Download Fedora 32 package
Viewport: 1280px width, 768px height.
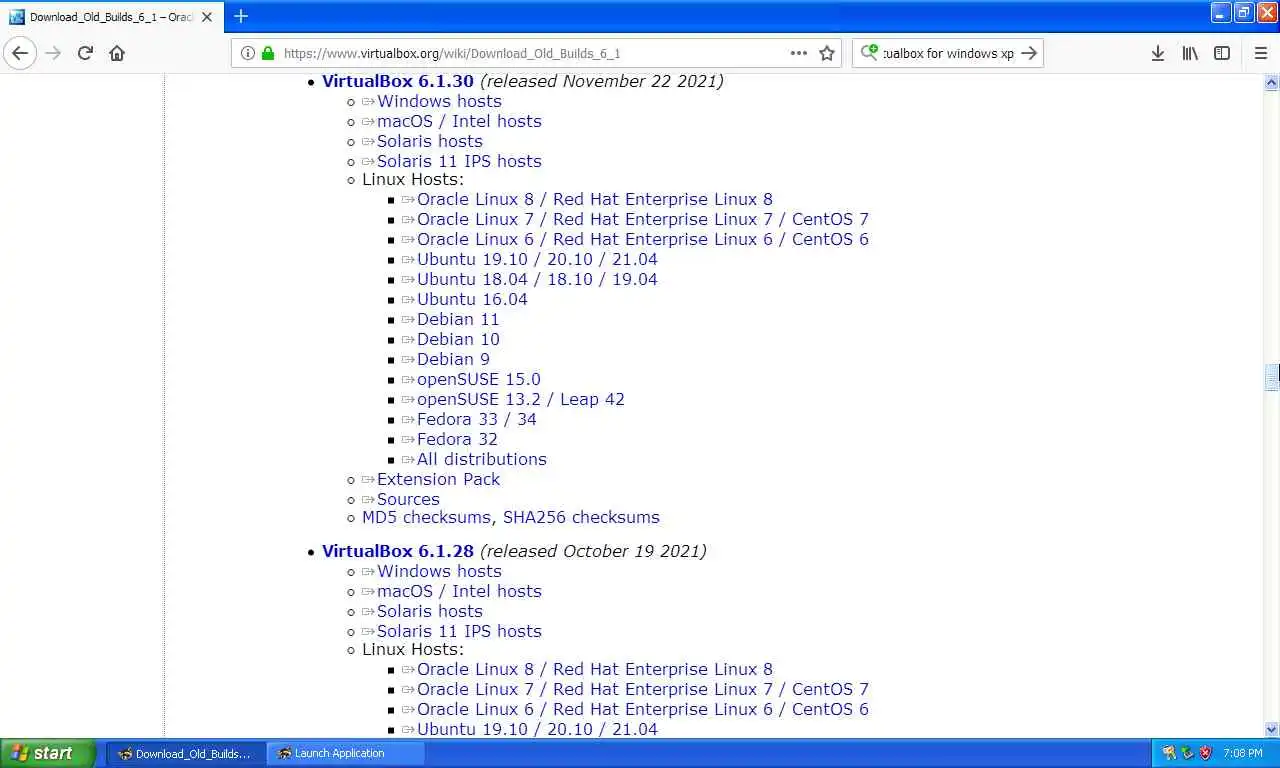[x=457, y=439]
